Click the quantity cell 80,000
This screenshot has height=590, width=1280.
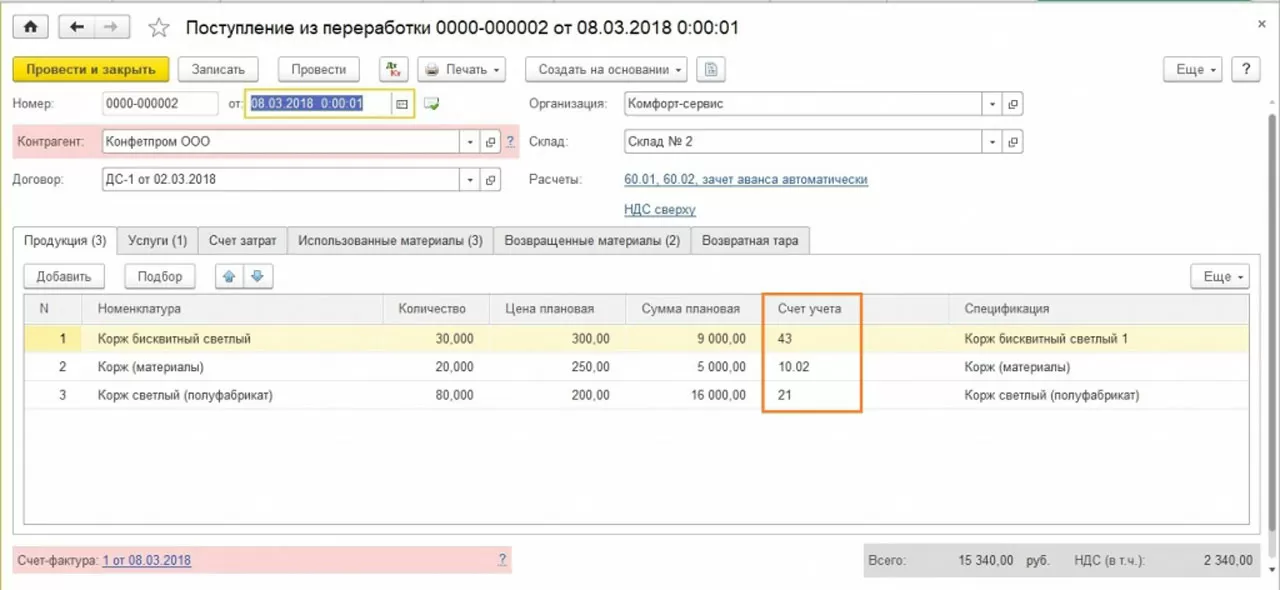pyautogui.click(x=437, y=395)
